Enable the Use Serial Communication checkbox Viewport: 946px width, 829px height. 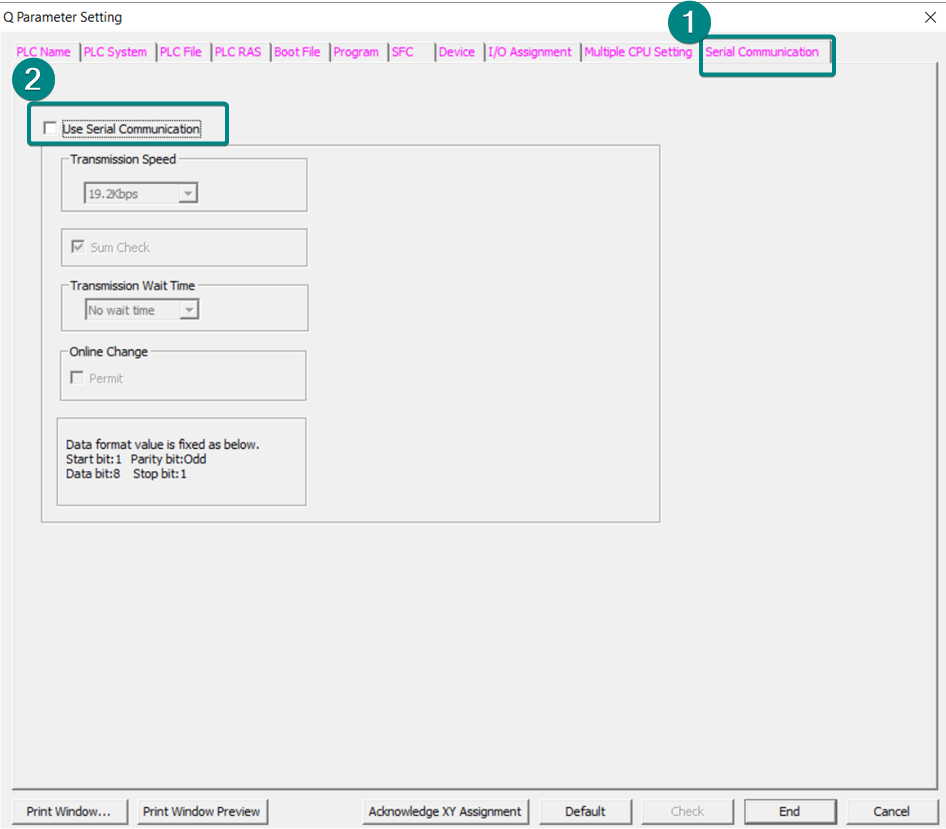(x=51, y=129)
